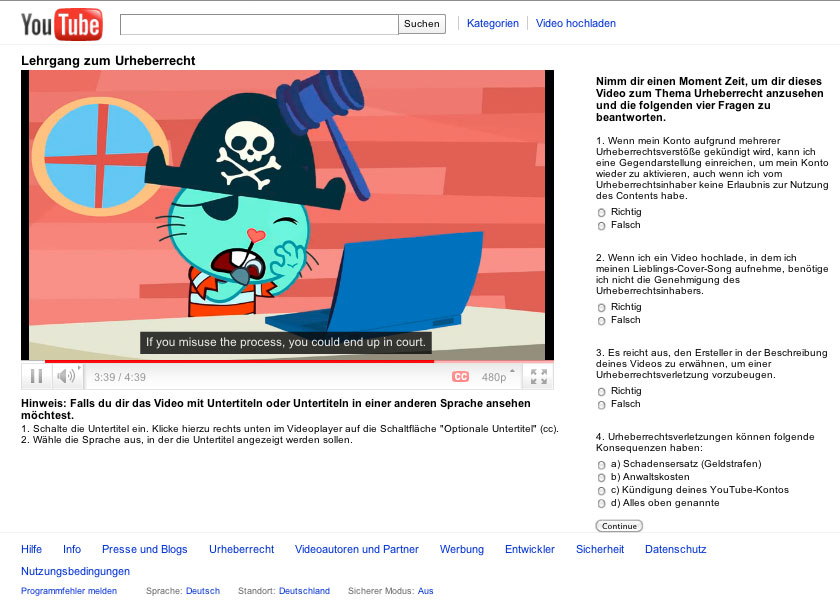
Task: Enter fullscreen mode on the player
Action: [x=539, y=376]
